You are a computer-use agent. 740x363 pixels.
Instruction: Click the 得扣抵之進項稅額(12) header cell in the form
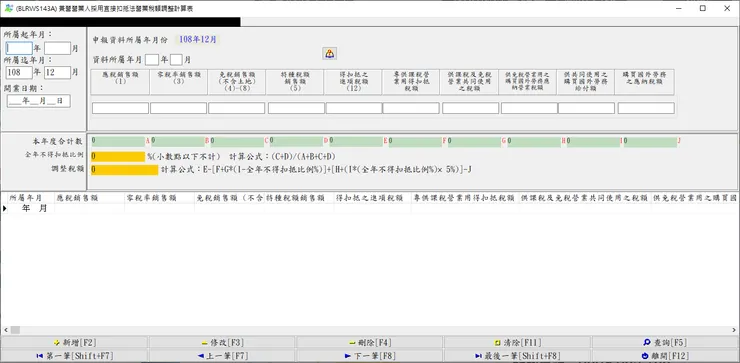point(353,82)
